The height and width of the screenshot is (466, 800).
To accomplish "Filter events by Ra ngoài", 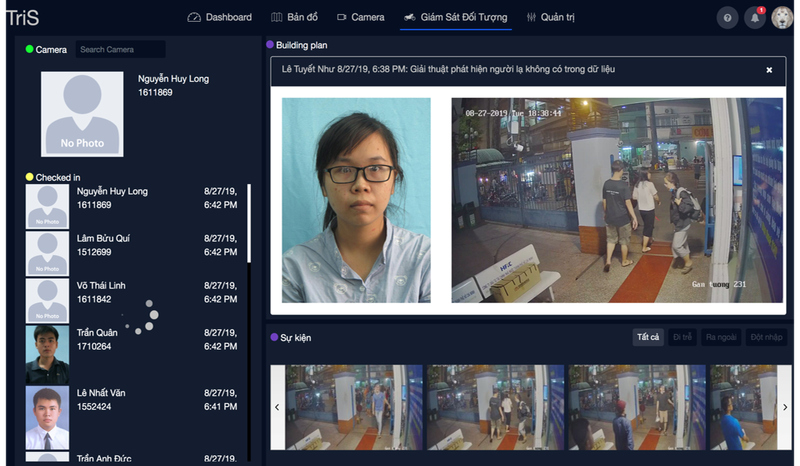I will click(721, 337).
